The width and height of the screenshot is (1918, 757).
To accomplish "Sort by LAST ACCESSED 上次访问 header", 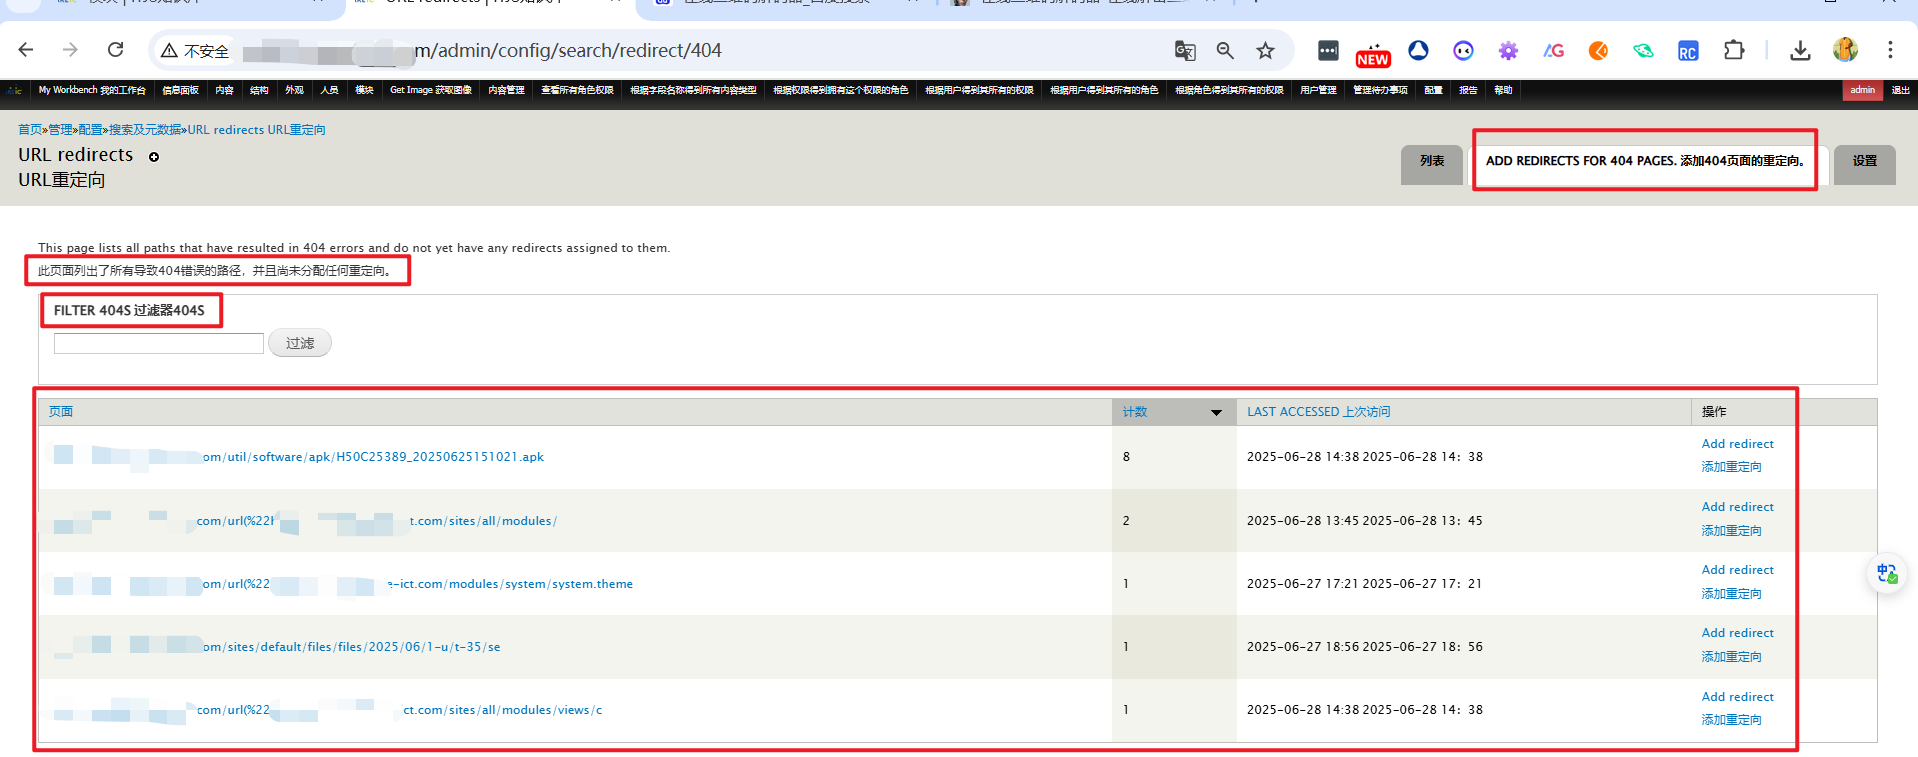I will point(1318,412).
